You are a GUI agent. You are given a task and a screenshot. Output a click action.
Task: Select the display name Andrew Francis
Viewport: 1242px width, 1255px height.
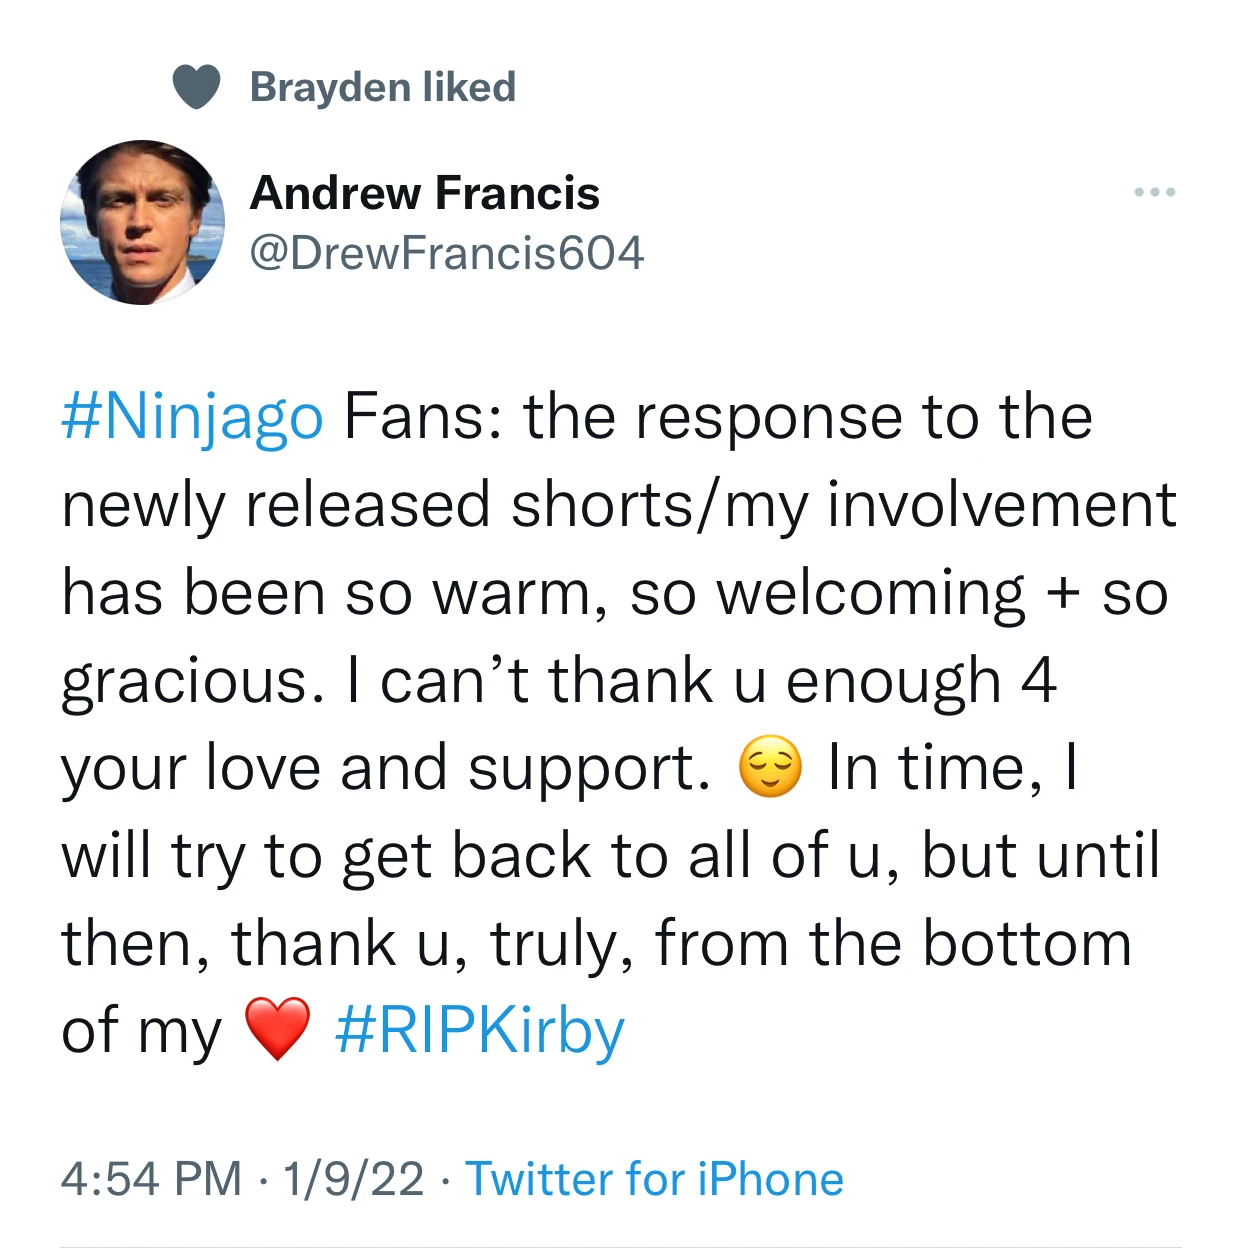[x=426, y=193]
